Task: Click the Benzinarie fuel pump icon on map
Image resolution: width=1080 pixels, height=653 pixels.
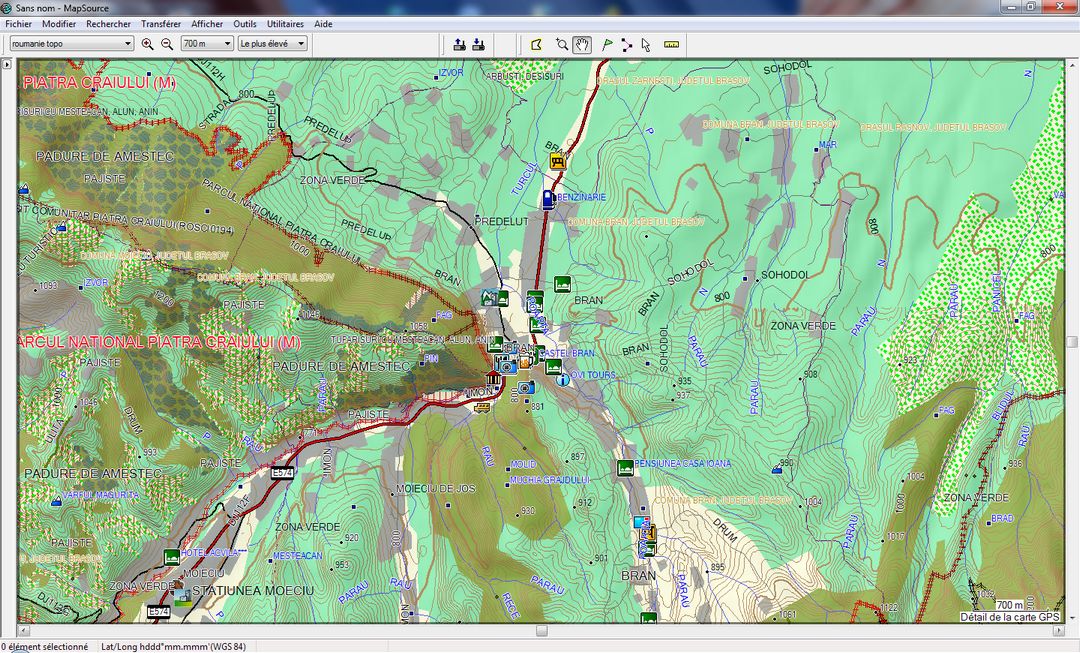Action: click(x=549, y=198)
